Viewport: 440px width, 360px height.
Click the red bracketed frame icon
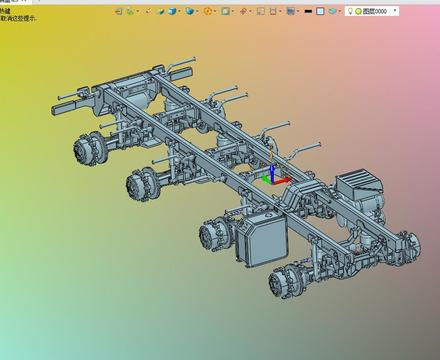(x=273, y=12)
